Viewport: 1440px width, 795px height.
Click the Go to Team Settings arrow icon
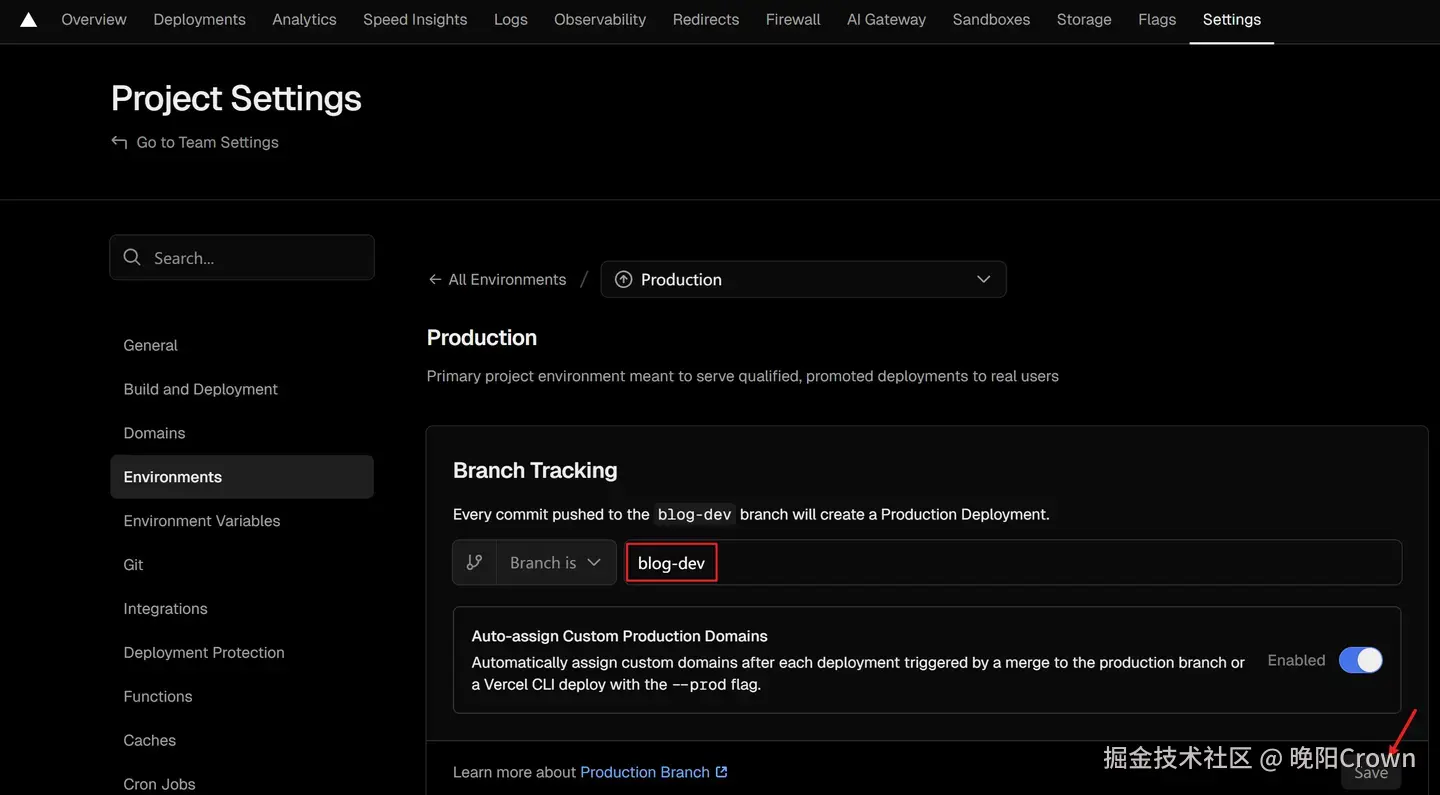coord(119,142)
